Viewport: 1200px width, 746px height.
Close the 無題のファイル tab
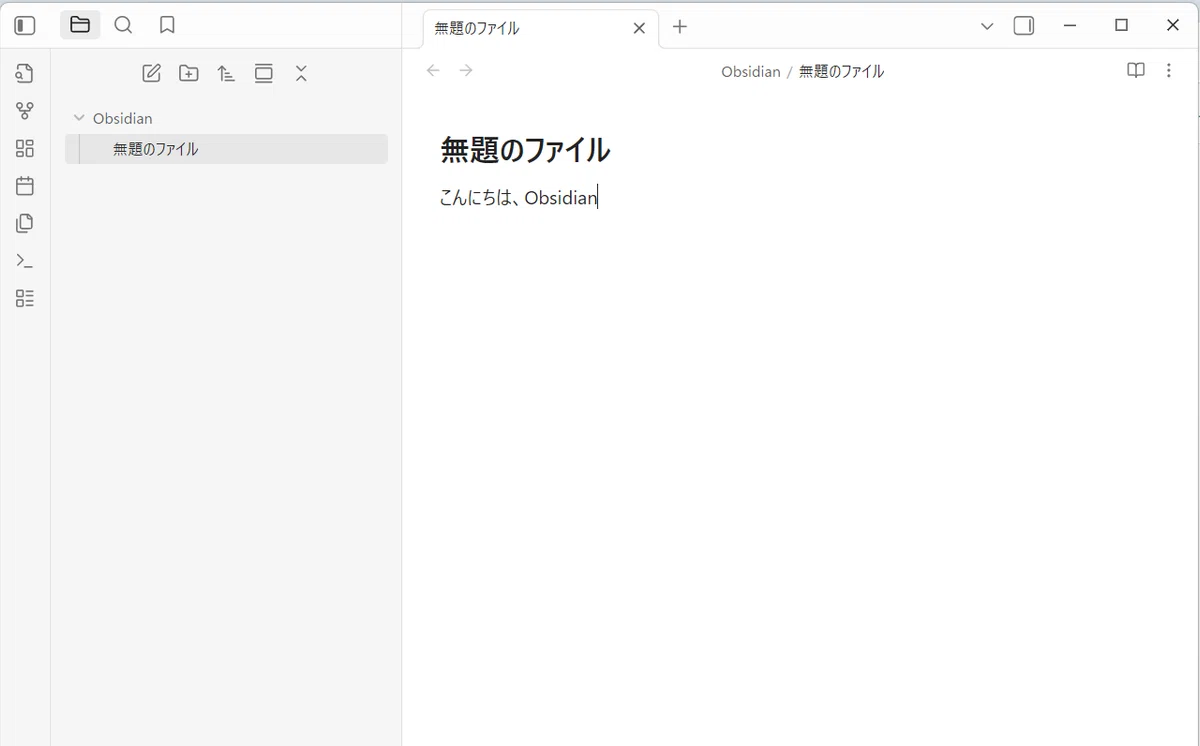[640, 28]
